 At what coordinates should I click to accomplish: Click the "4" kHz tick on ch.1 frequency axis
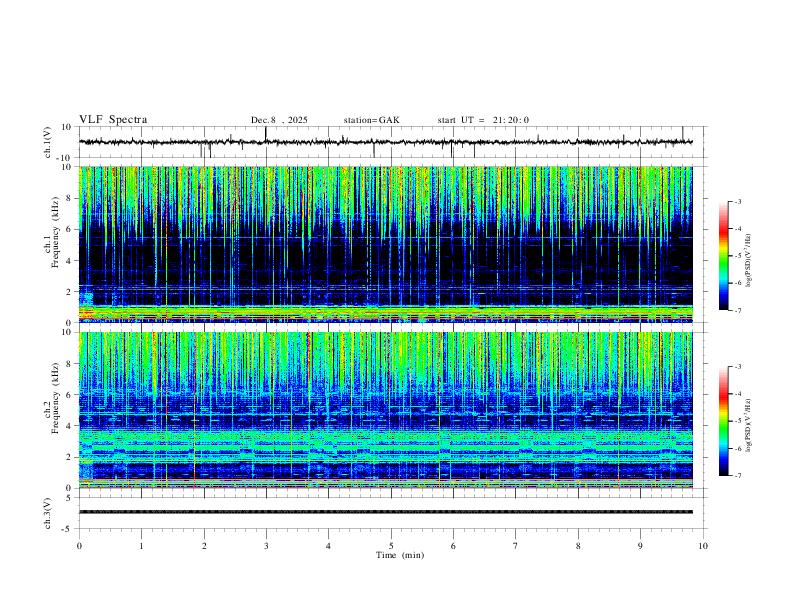pyautogui.click(x=69, y=261)
